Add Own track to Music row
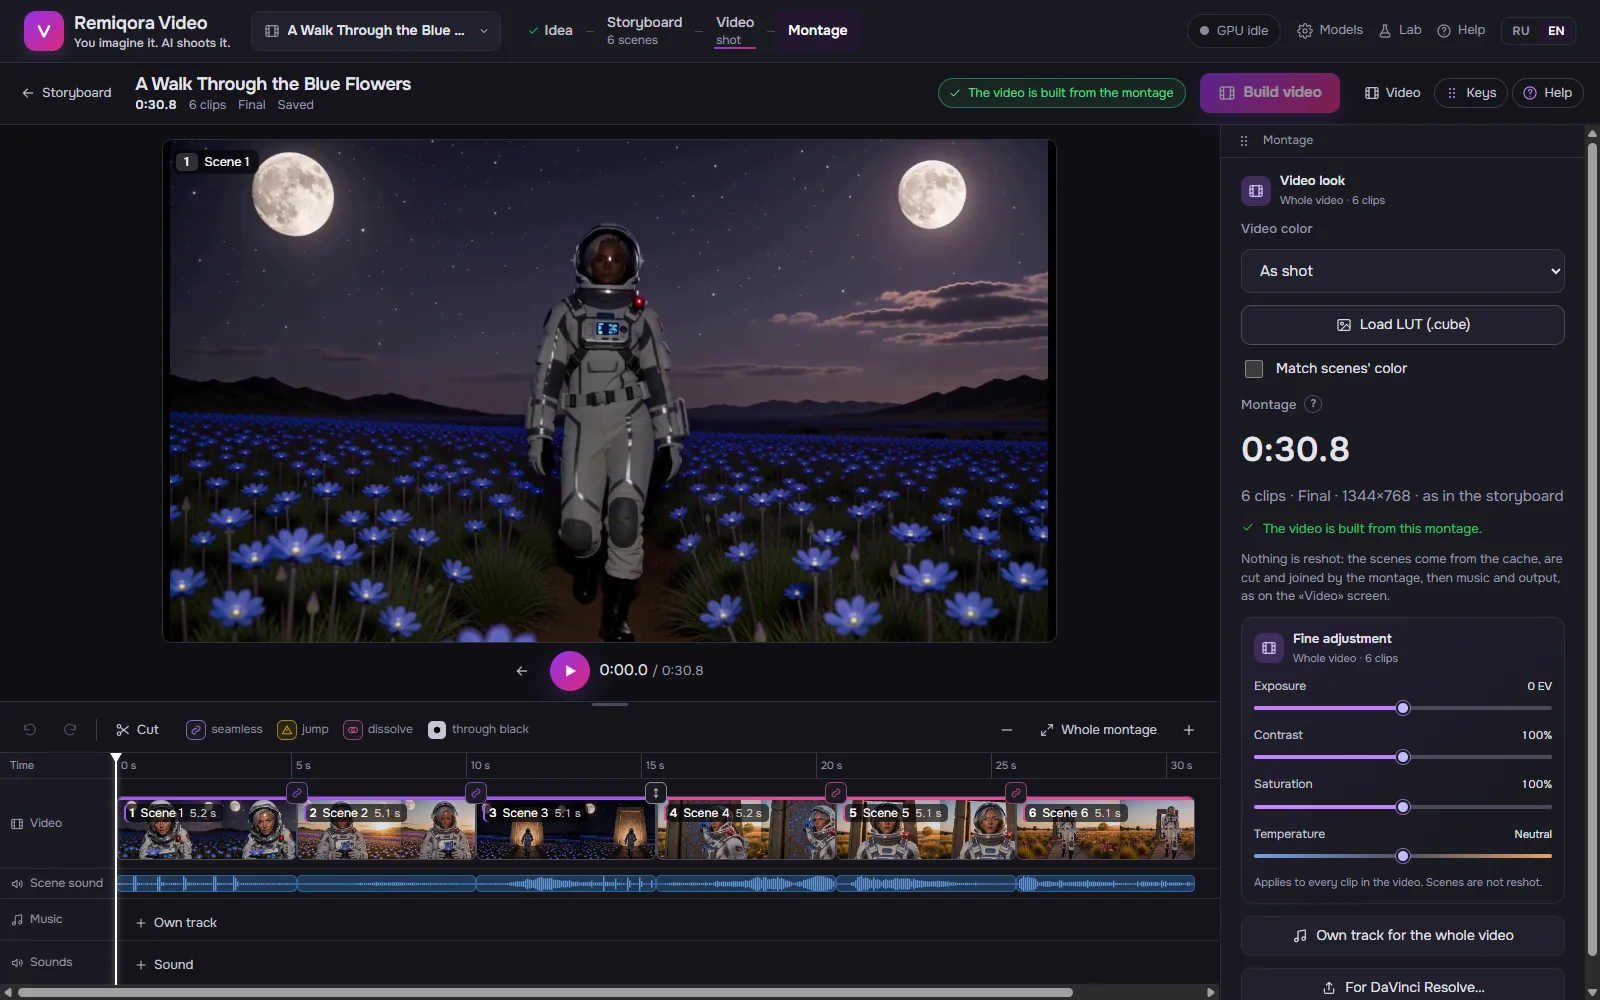 pos(176,923)
